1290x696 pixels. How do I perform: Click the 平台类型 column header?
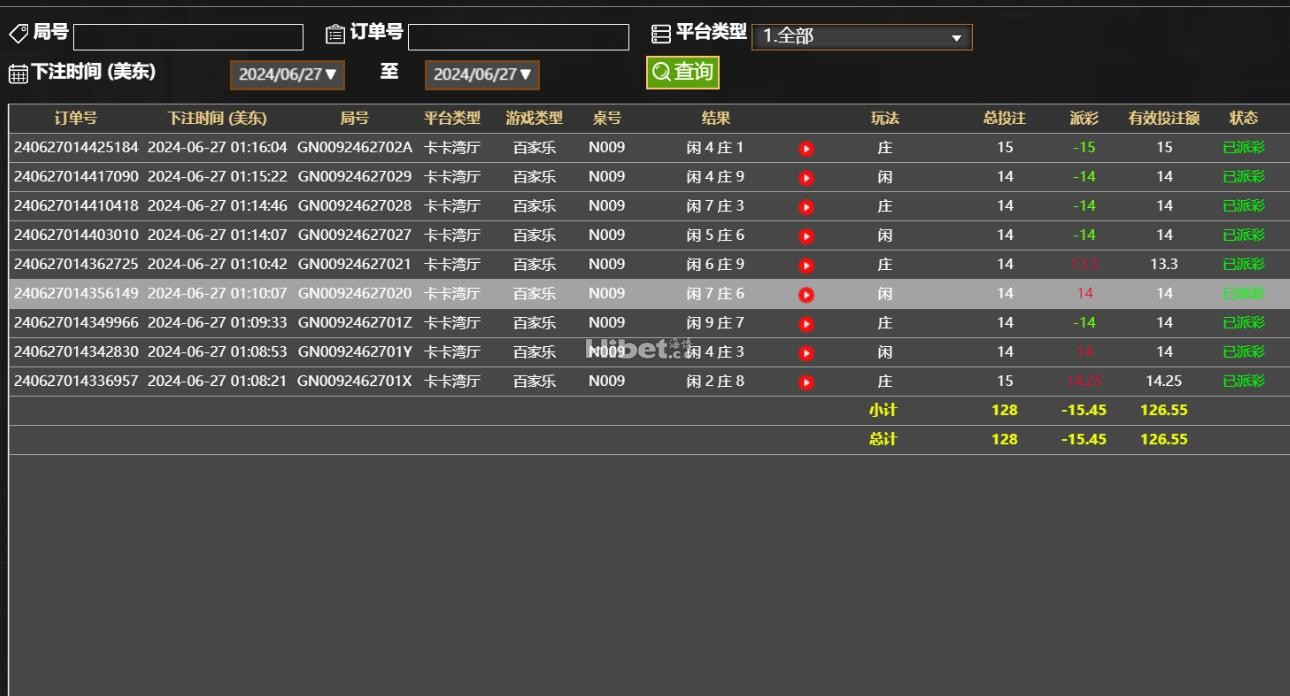452,118
